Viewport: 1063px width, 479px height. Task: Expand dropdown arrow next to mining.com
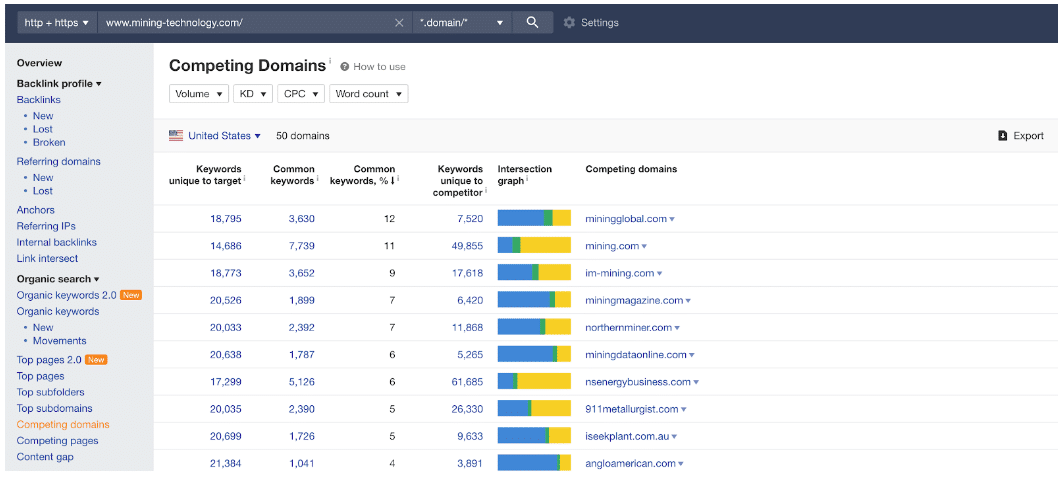[644, 247]
